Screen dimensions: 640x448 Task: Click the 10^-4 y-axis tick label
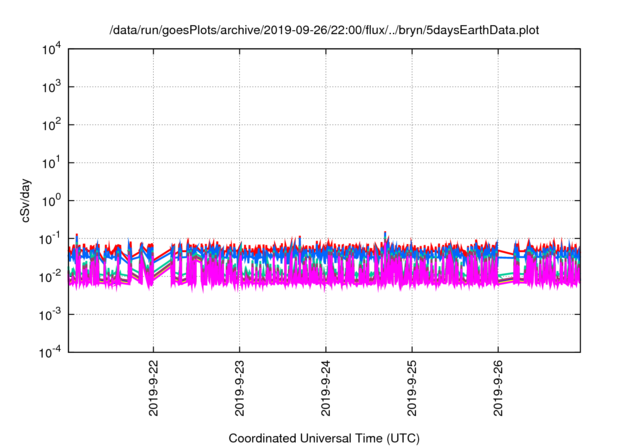click(x=50, y=352)
